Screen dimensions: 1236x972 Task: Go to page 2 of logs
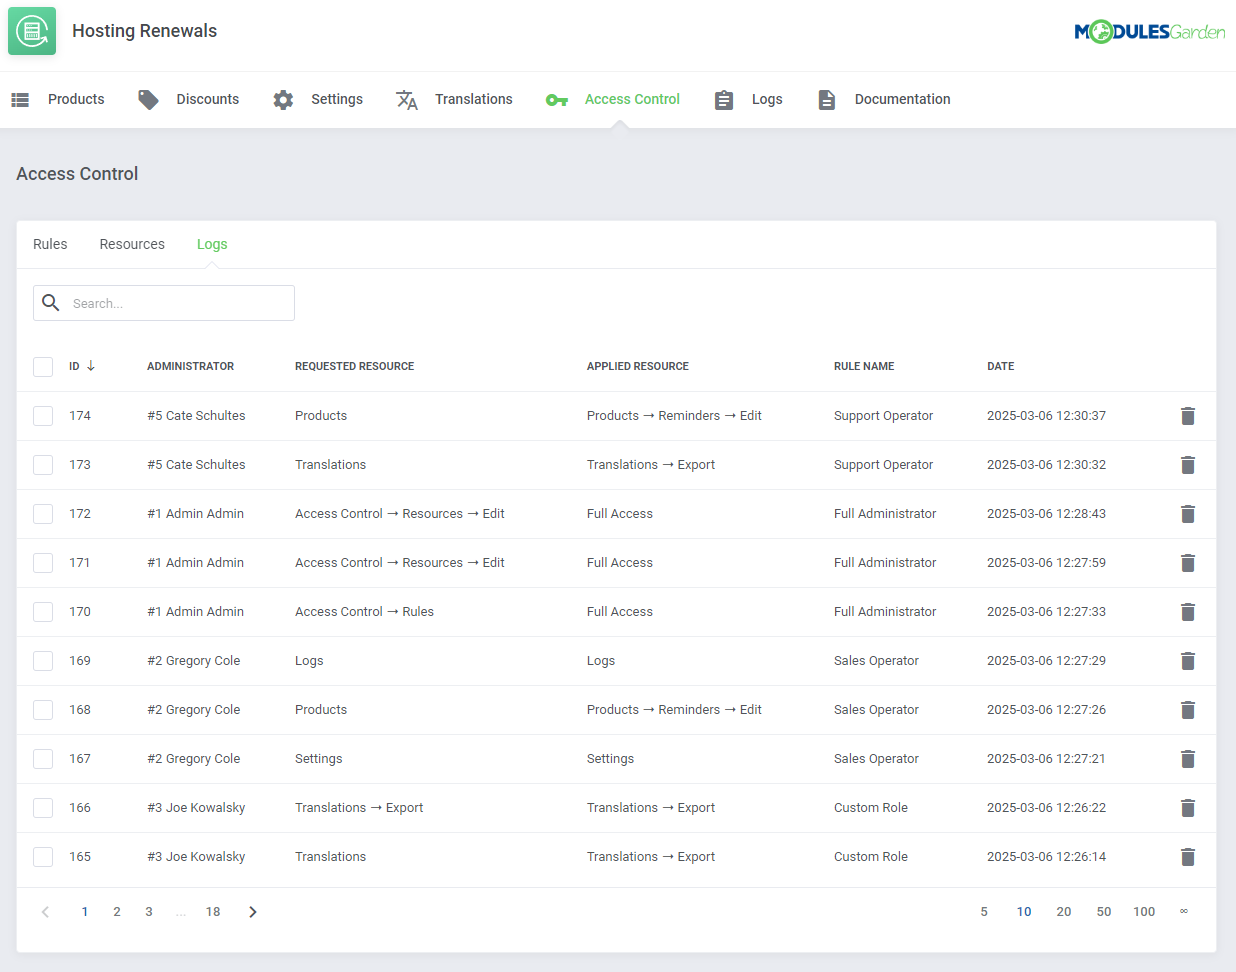pyautogui.click(x=117, y=912)
